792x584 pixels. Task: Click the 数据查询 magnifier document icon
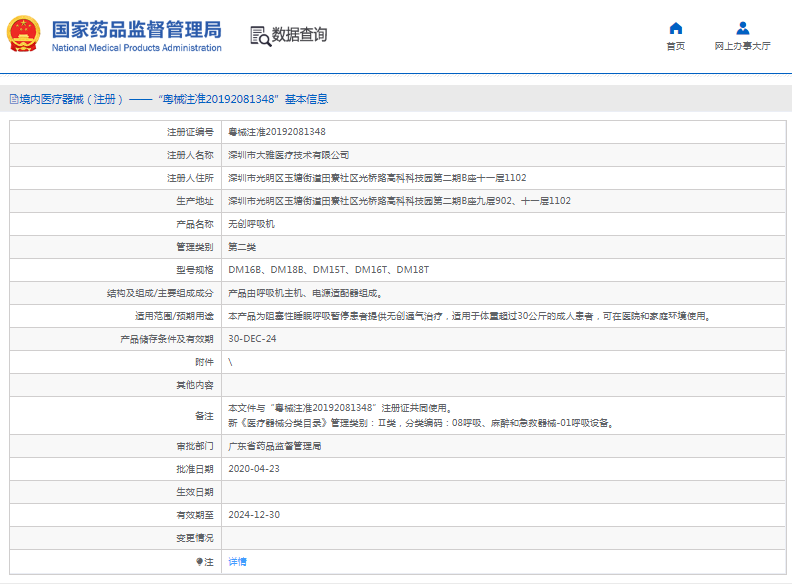pyautogui.click(x=260, y=36)
